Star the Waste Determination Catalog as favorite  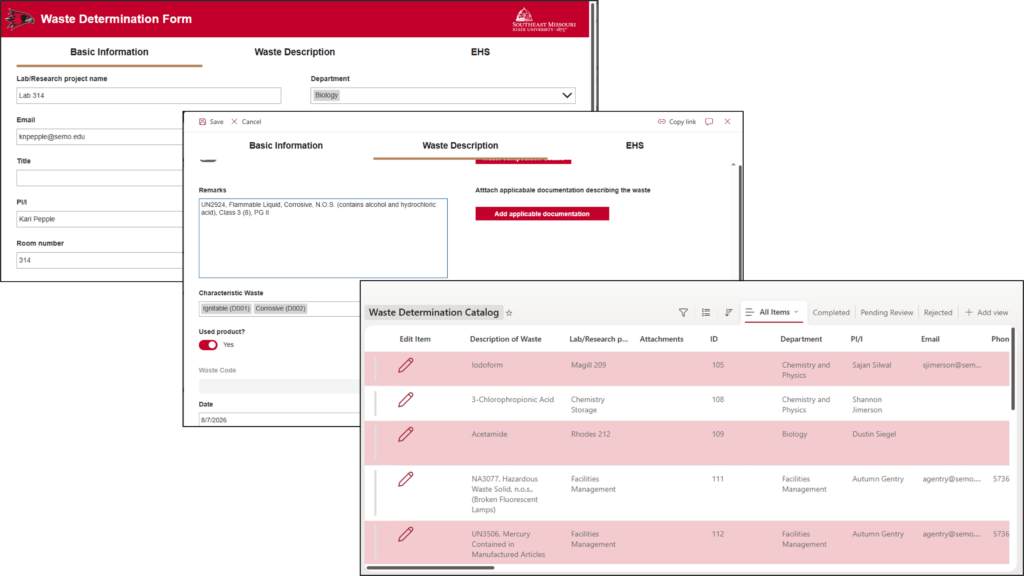coord(509,313)
